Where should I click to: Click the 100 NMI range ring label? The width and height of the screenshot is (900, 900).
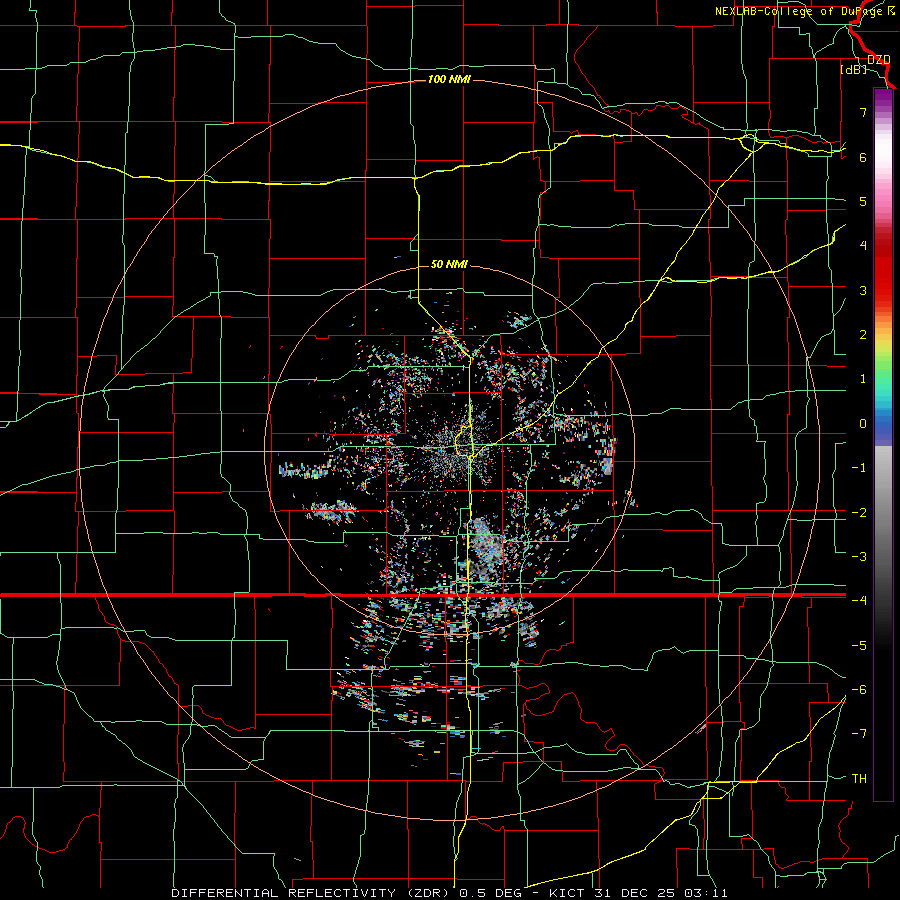pos(449,79)
